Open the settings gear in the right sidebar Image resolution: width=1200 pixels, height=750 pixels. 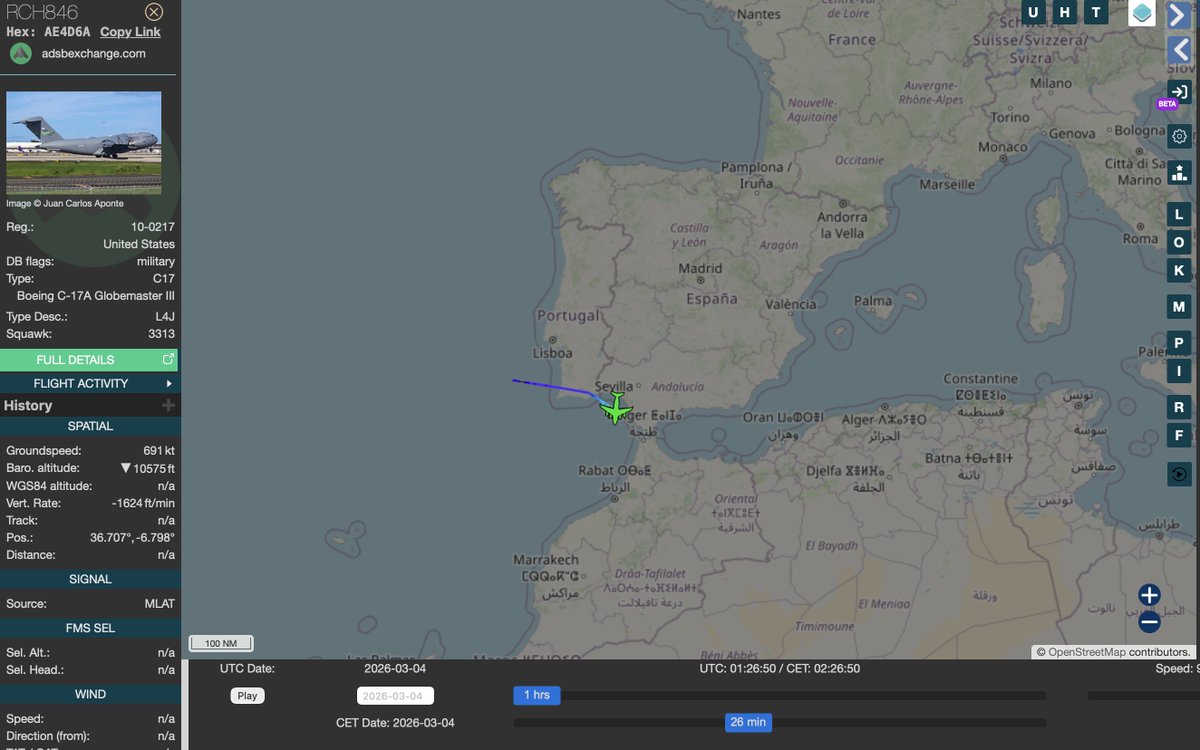(1178, 136)
